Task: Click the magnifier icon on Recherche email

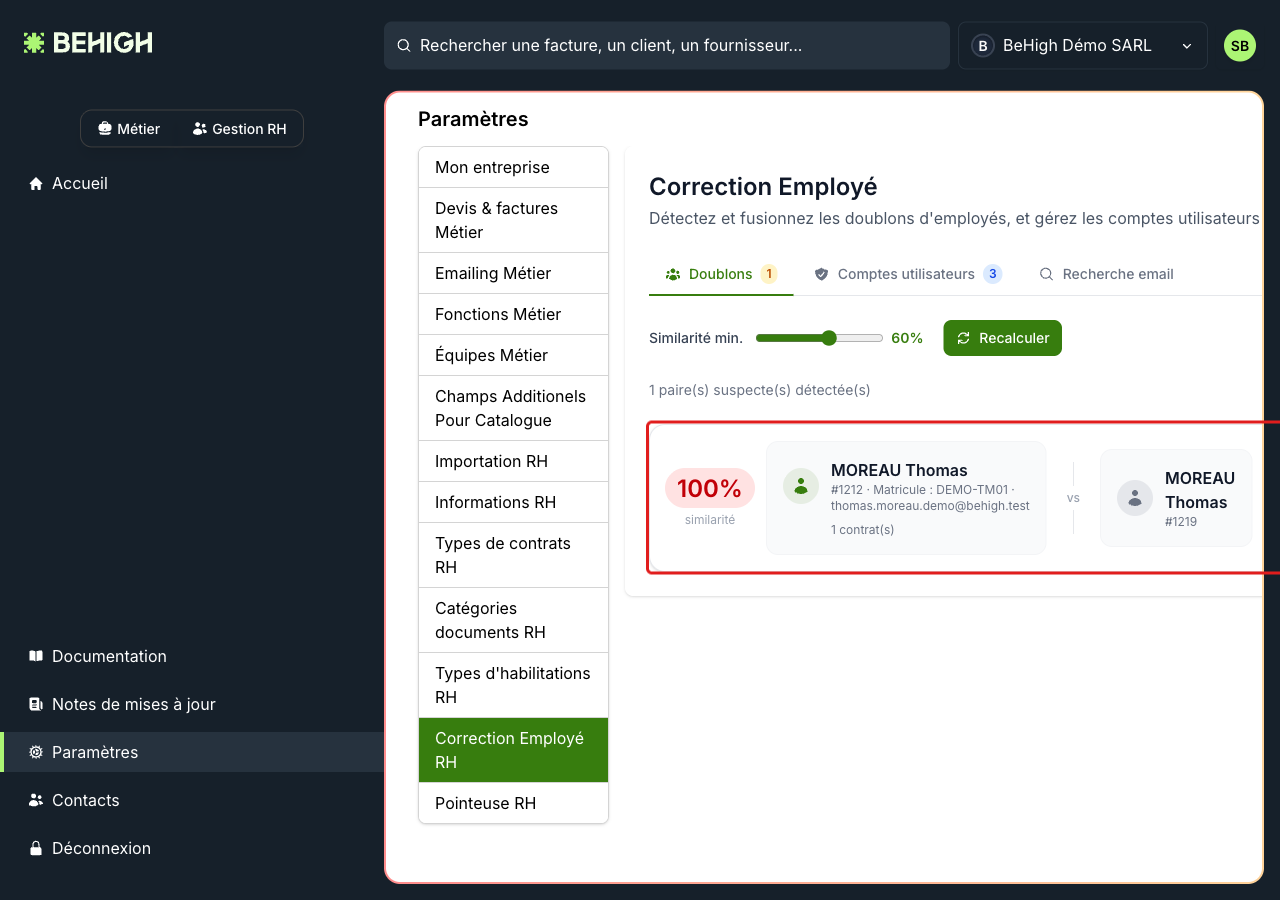Action: tap(1047, 274)
